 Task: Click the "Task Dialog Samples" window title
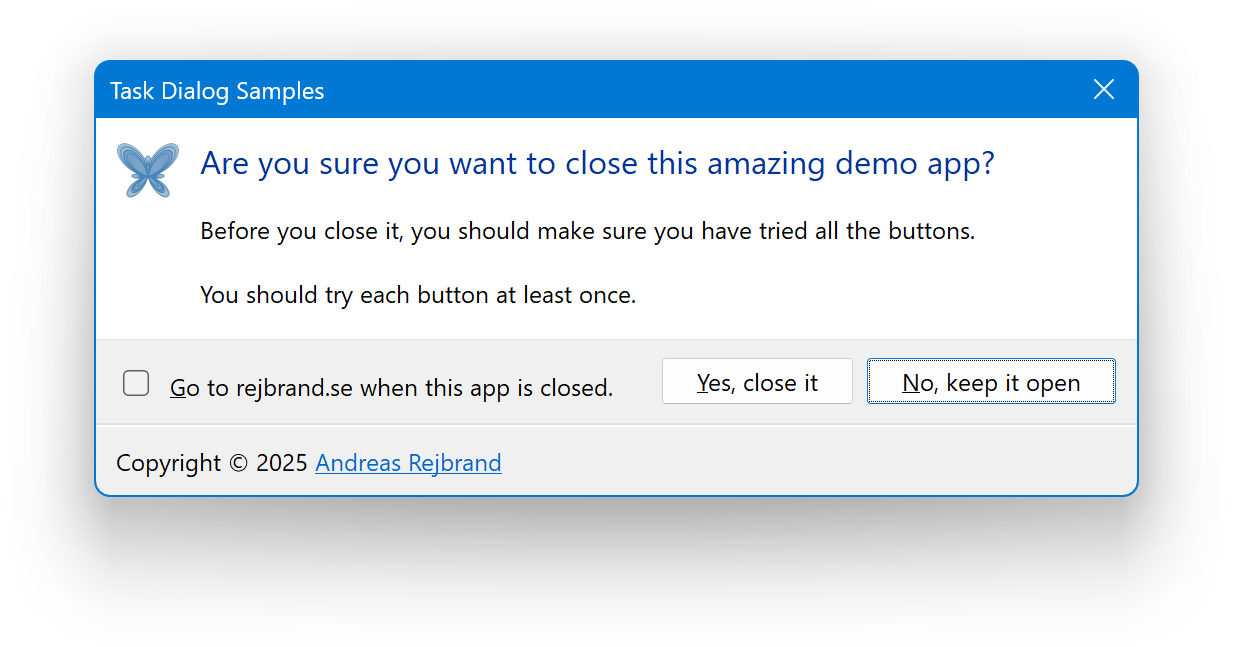(217, 91)
